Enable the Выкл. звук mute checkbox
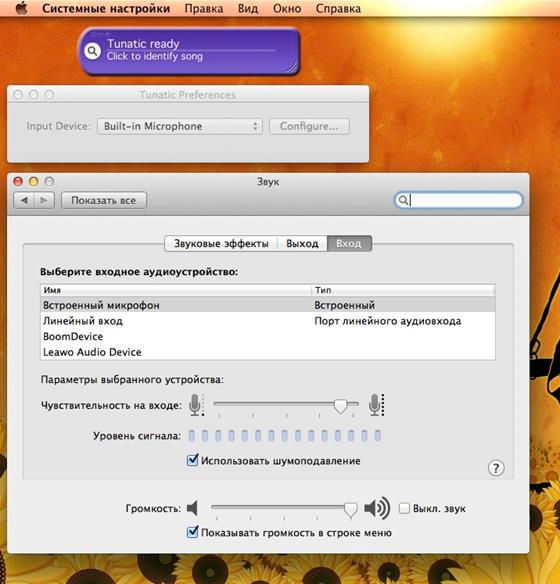 [404, 508]
